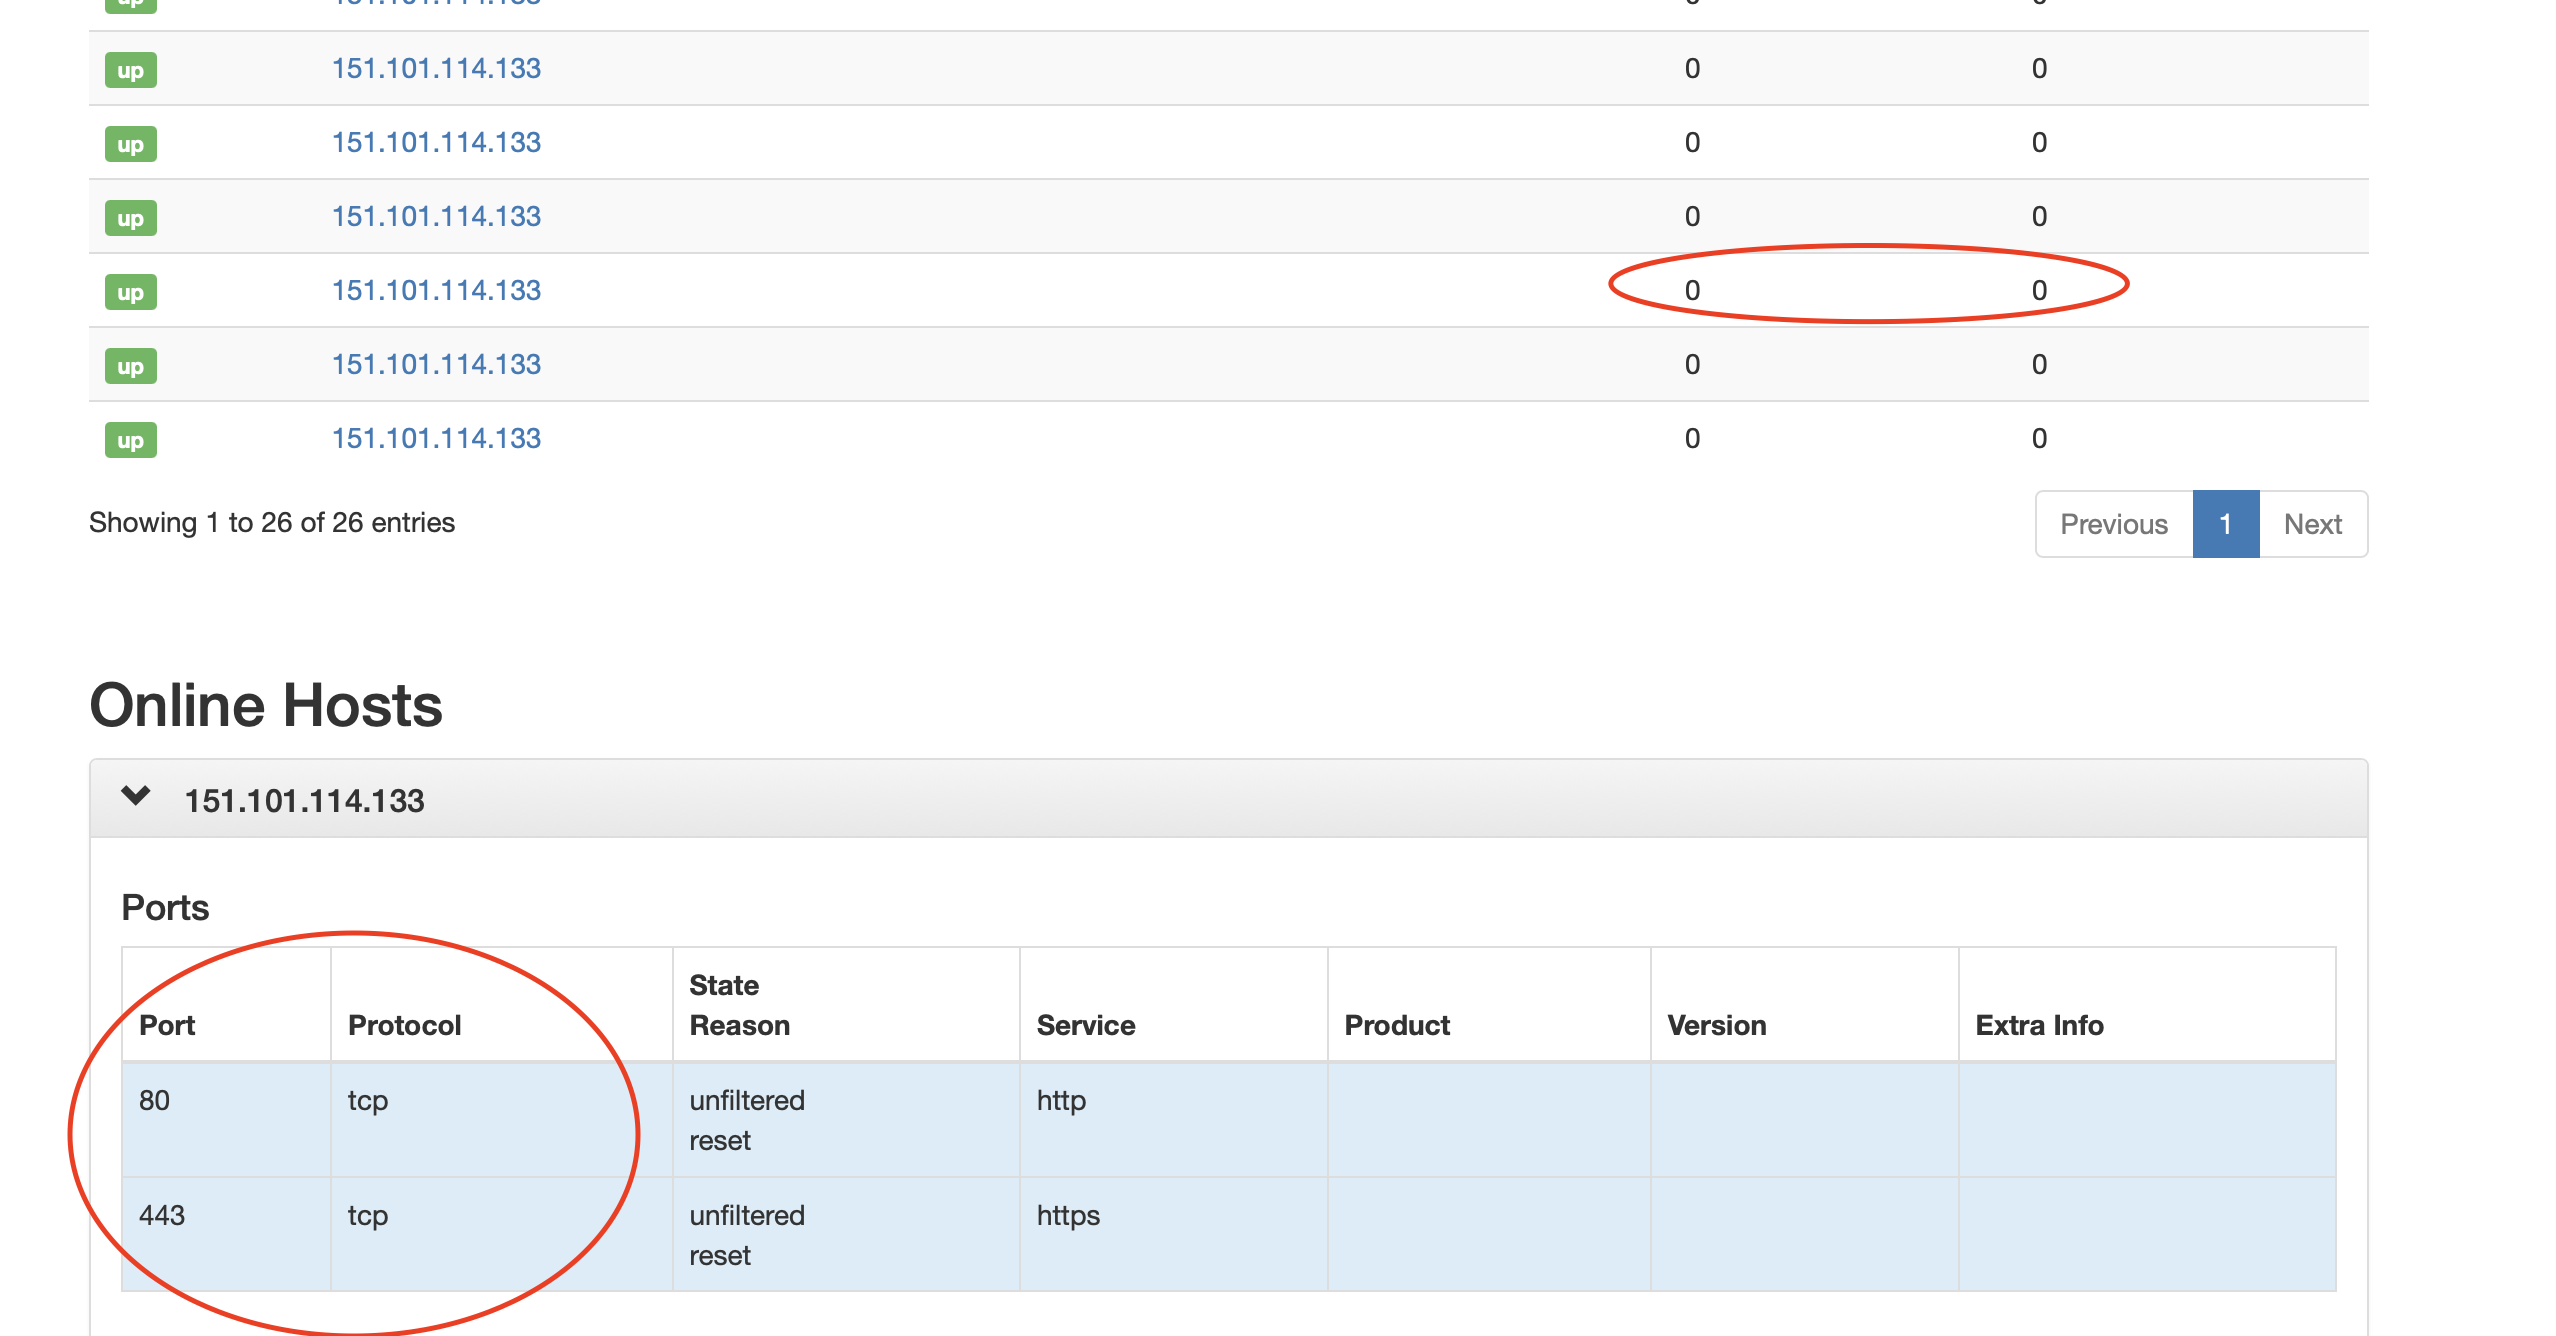Go to the Next page
Image resolution: width=2556 pixels, height=1336 pixels.
(2313, 524)
